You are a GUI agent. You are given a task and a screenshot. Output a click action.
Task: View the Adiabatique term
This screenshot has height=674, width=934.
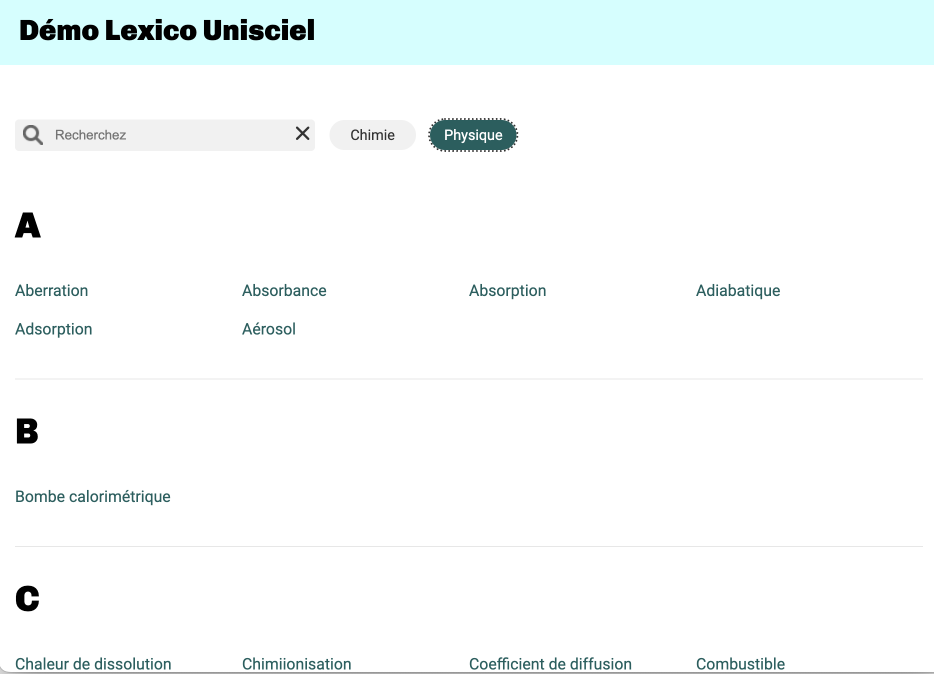coord(737,291)
